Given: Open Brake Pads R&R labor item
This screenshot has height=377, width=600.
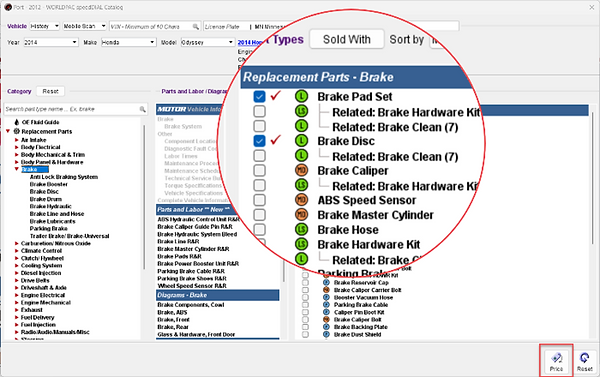Looking at the screenshot, I should coord(179,256).
